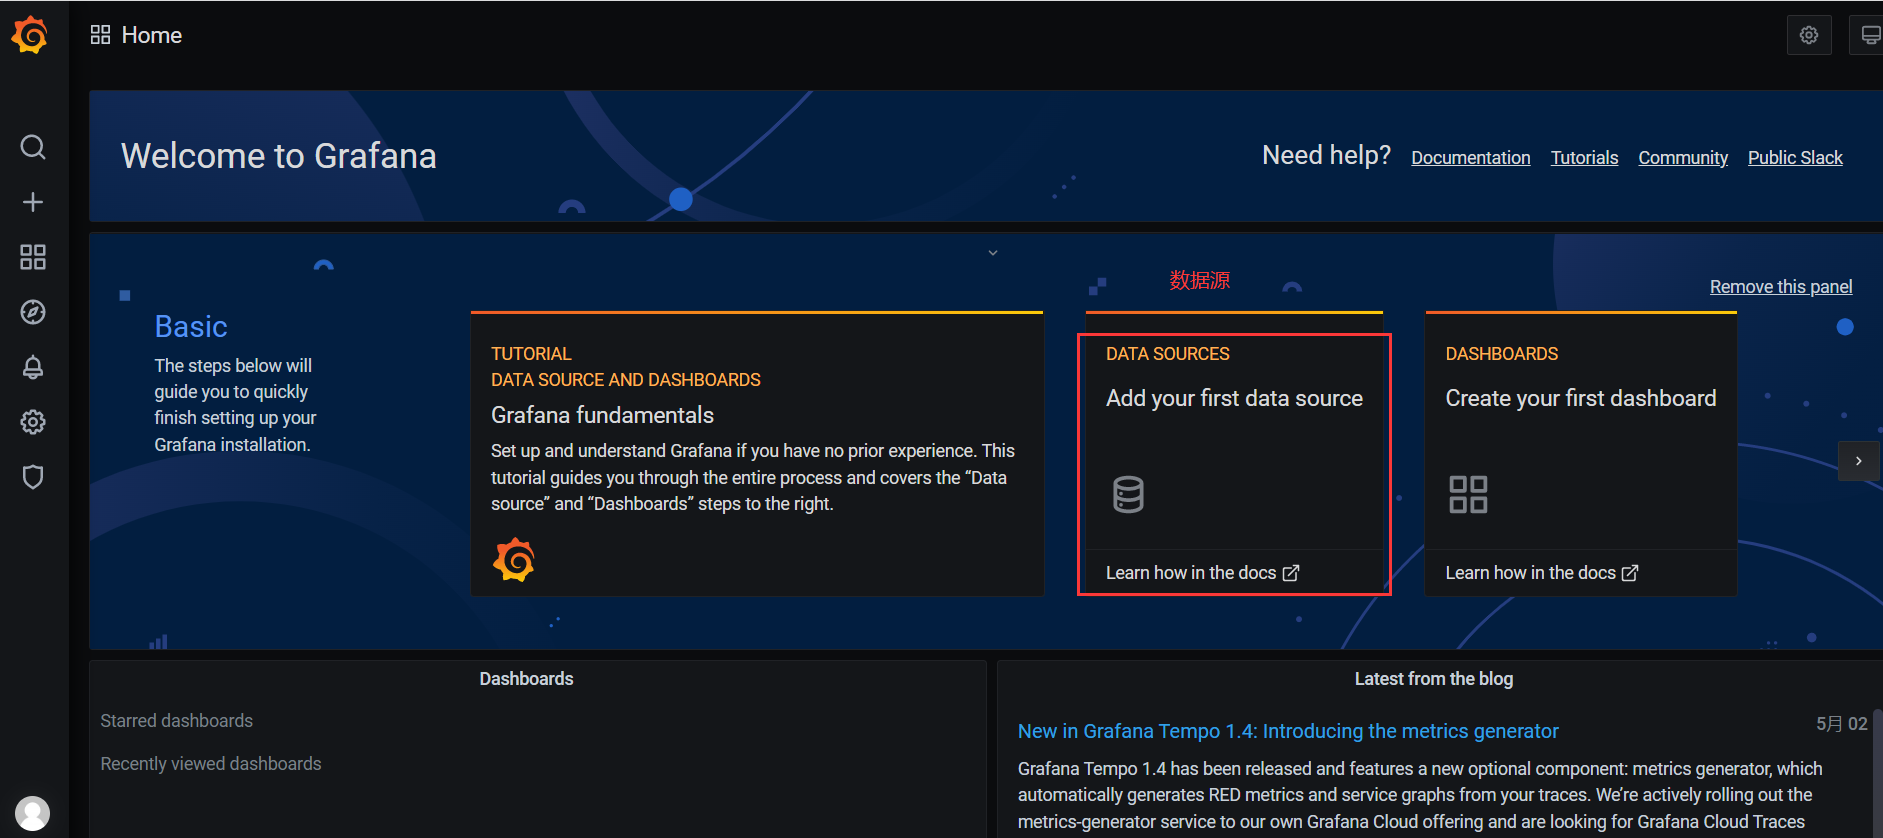Open the Server Admin shield icon
The height and width of the screenshot is (838, 1883).
33,477
